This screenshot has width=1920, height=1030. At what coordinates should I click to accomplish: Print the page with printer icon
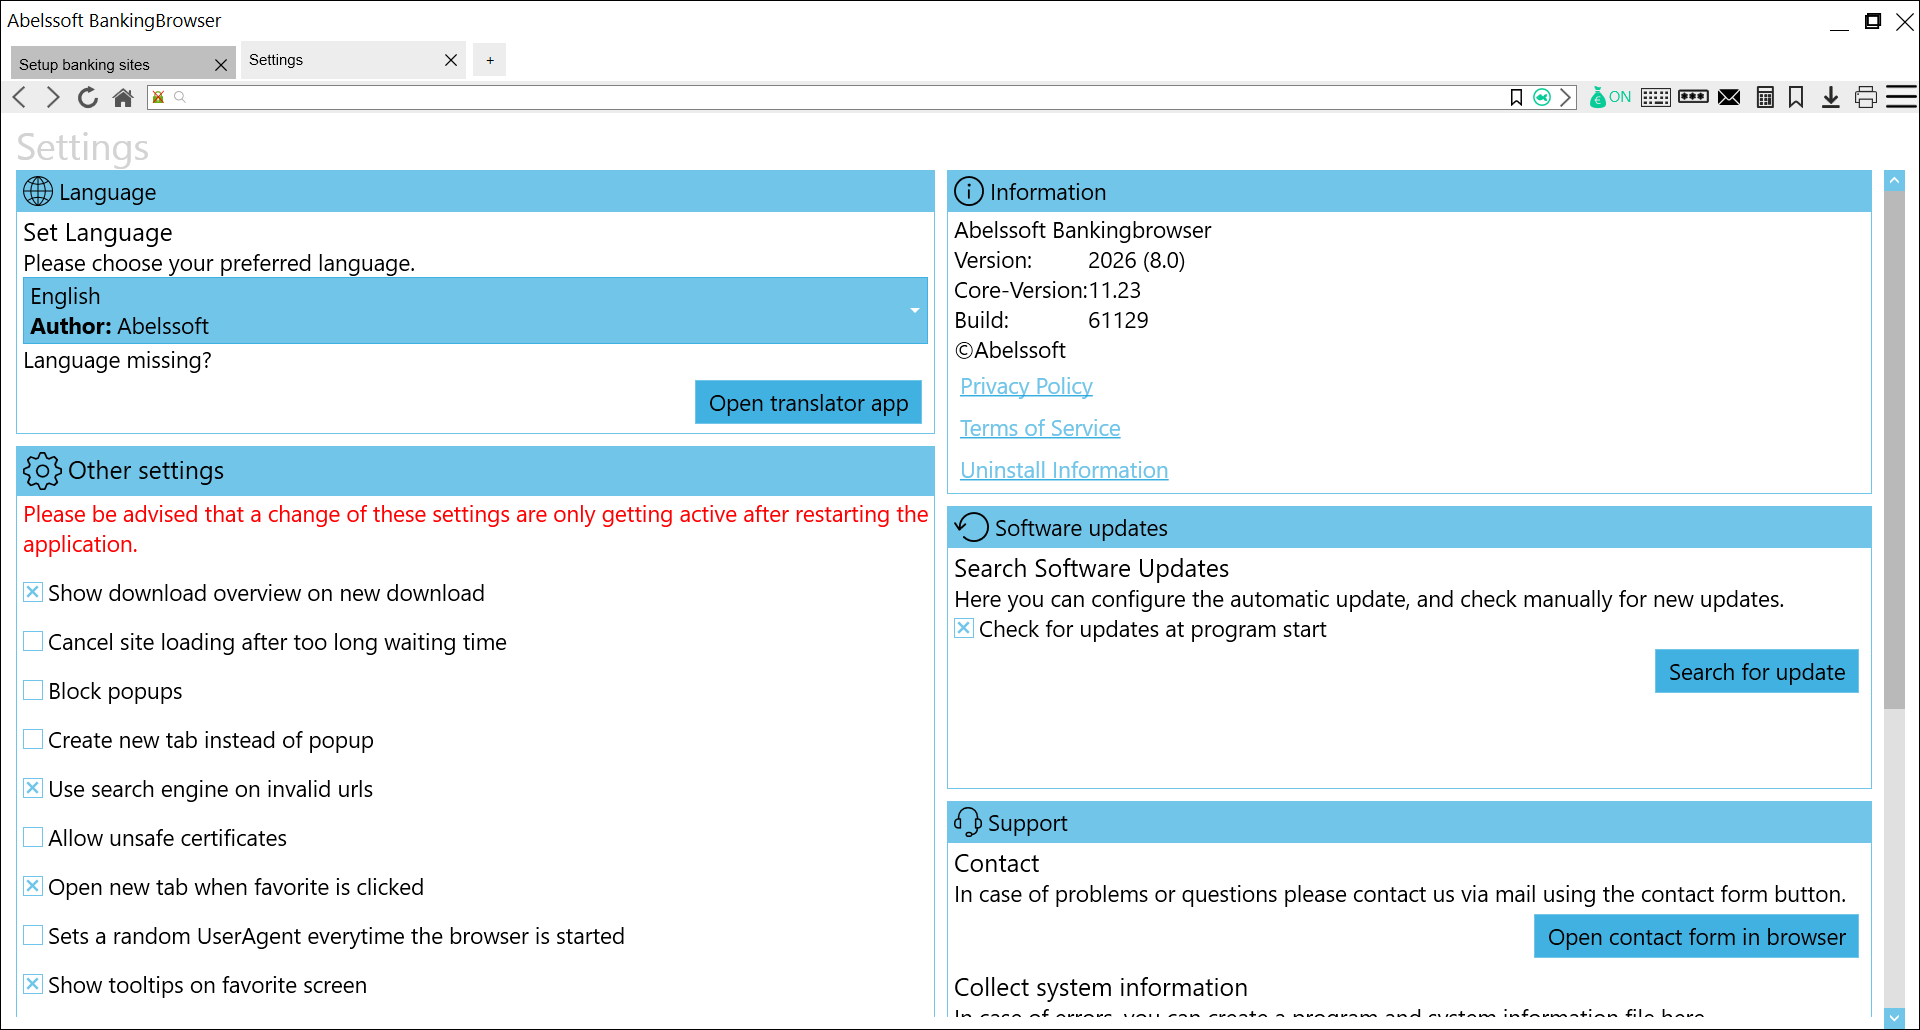pos(1865,97)
